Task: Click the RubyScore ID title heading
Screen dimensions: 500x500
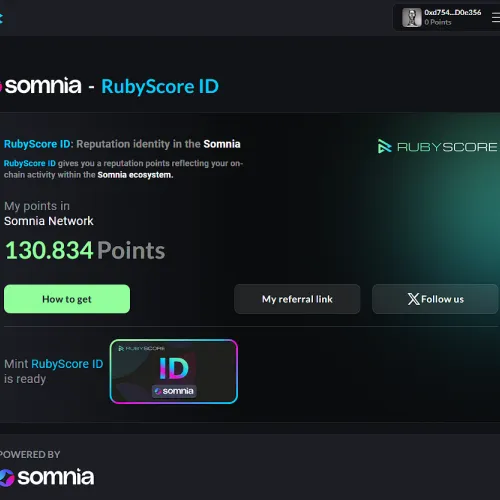Action: [x=160, y=87]
